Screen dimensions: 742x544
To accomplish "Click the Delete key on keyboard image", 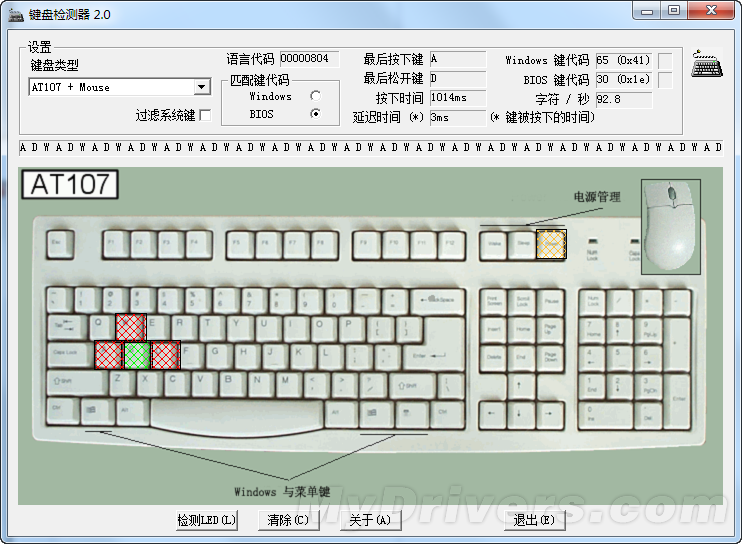I will [x=494, y=359].
